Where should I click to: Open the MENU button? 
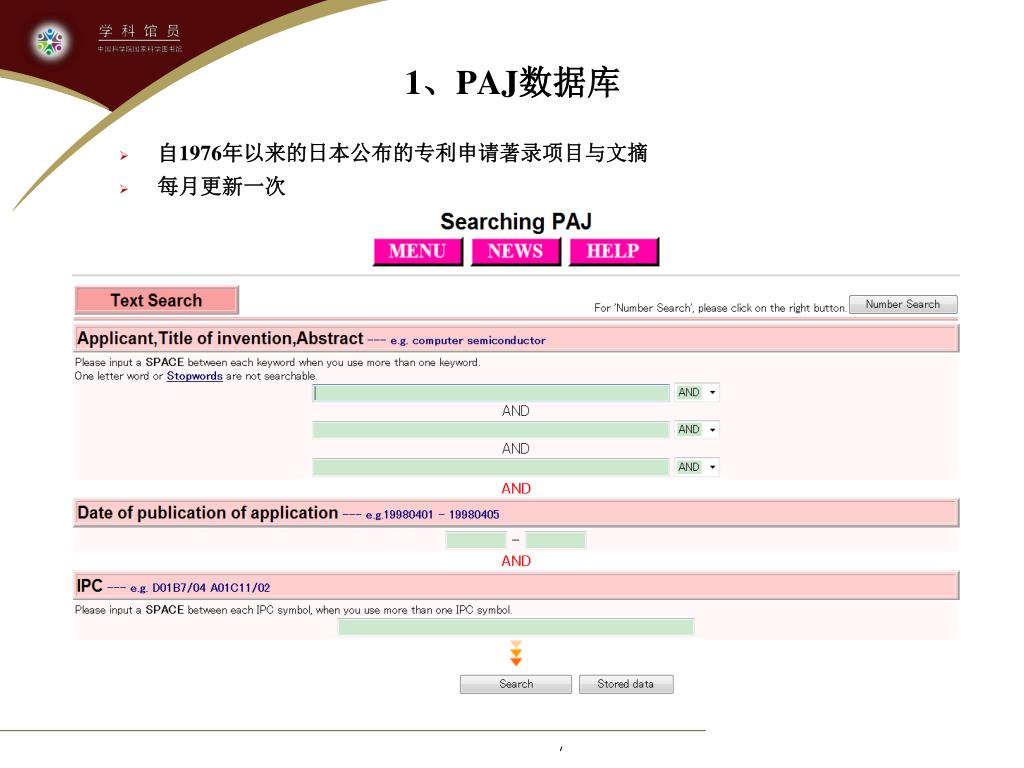point(418,251)
